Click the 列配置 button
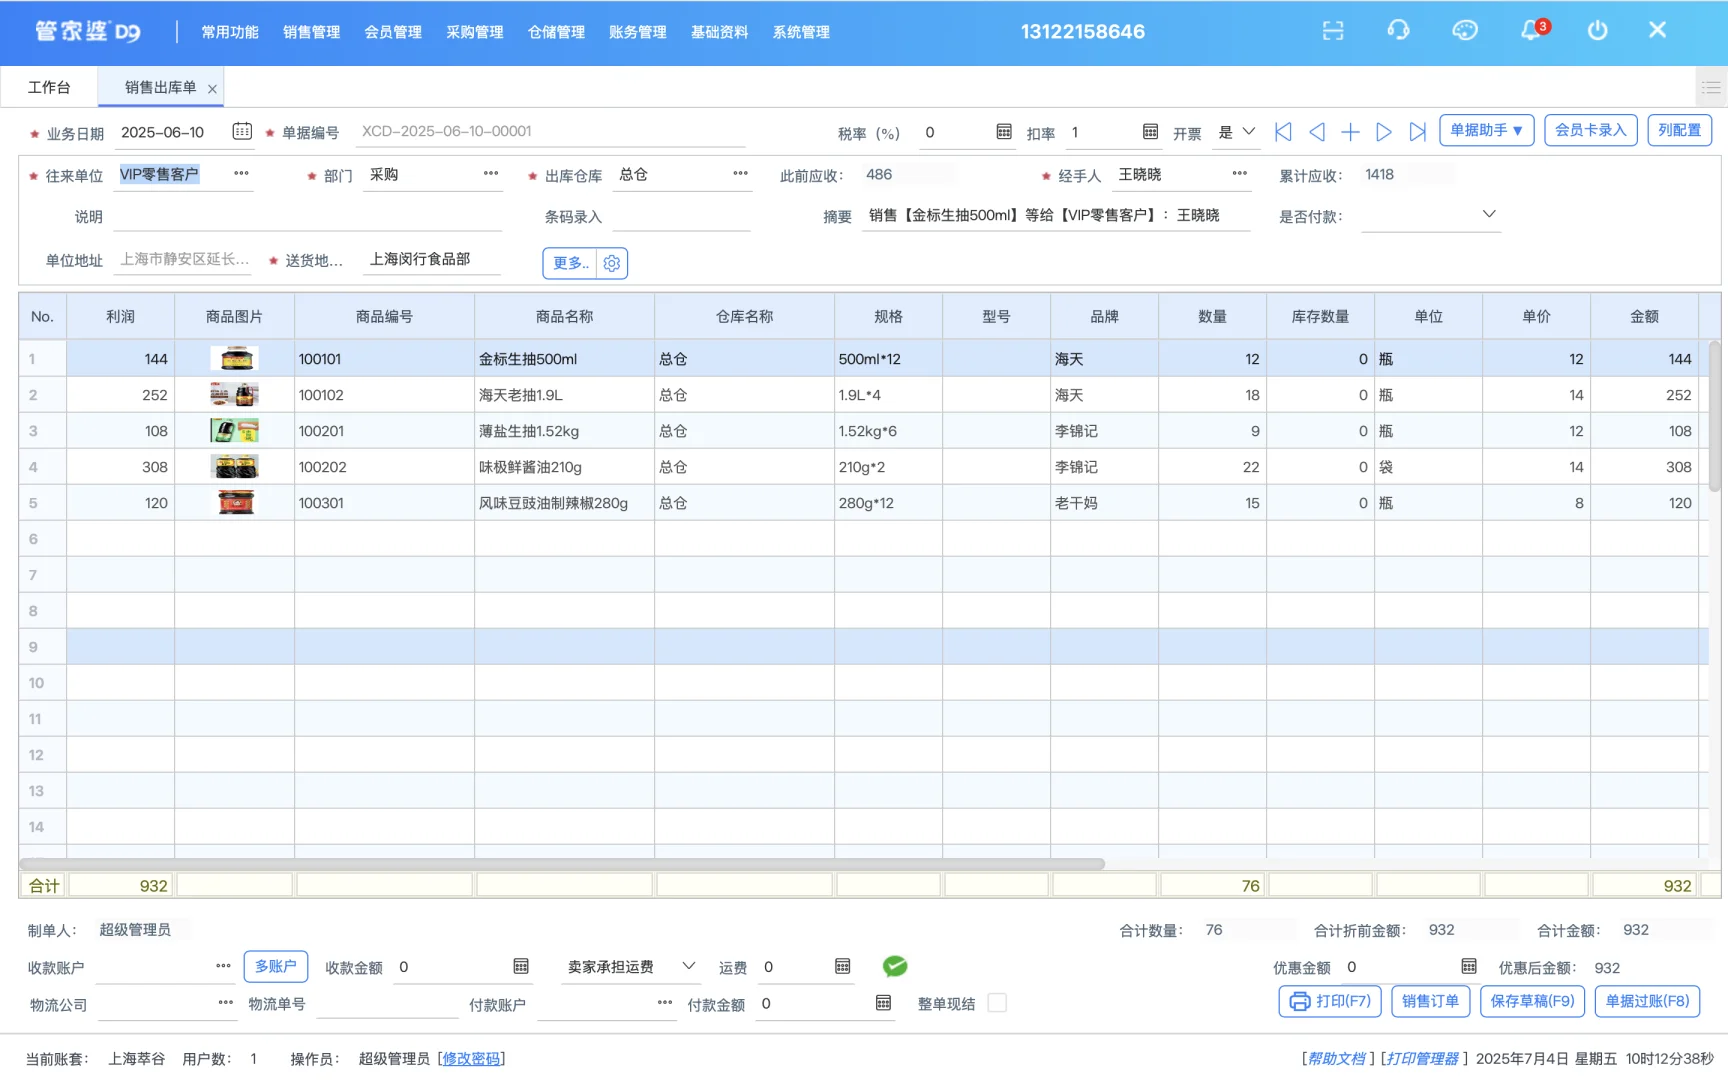The width and height of the screenshot is (1728, 1080). (1680, 131)
